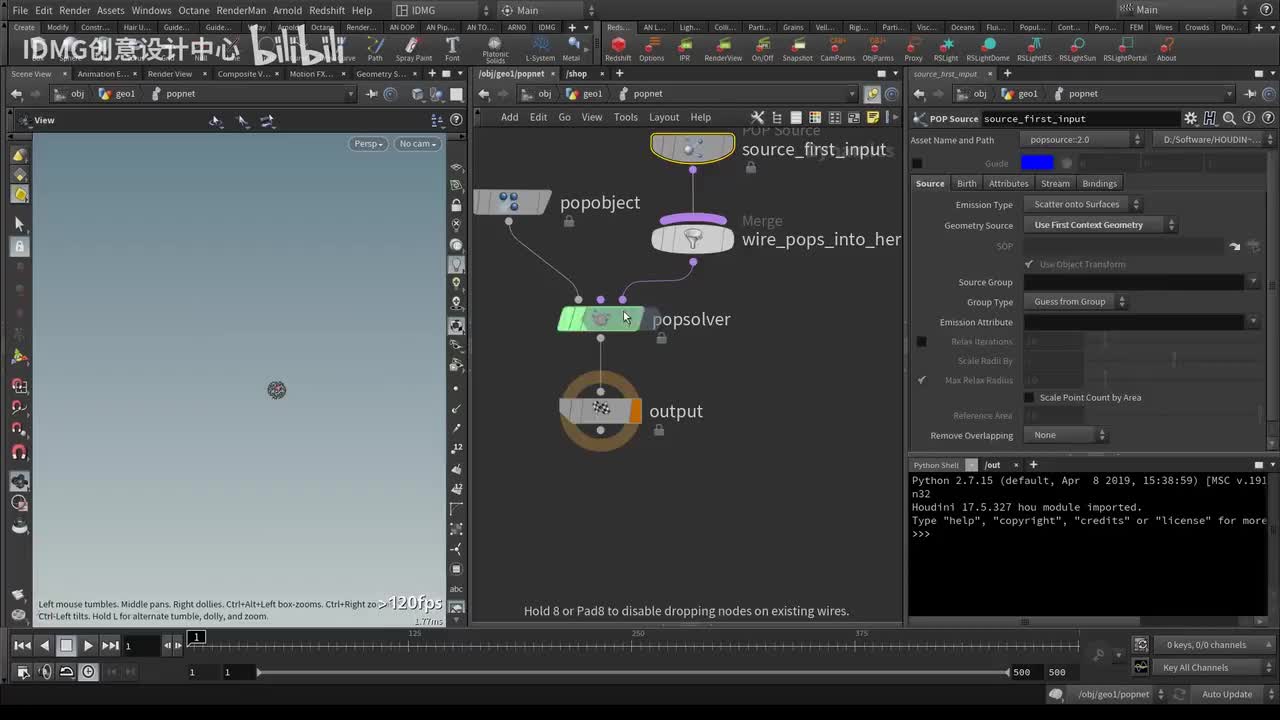Click the popsolver node icon
Viewport: 1280px width, 720px height.
click(x=600, y=319)
